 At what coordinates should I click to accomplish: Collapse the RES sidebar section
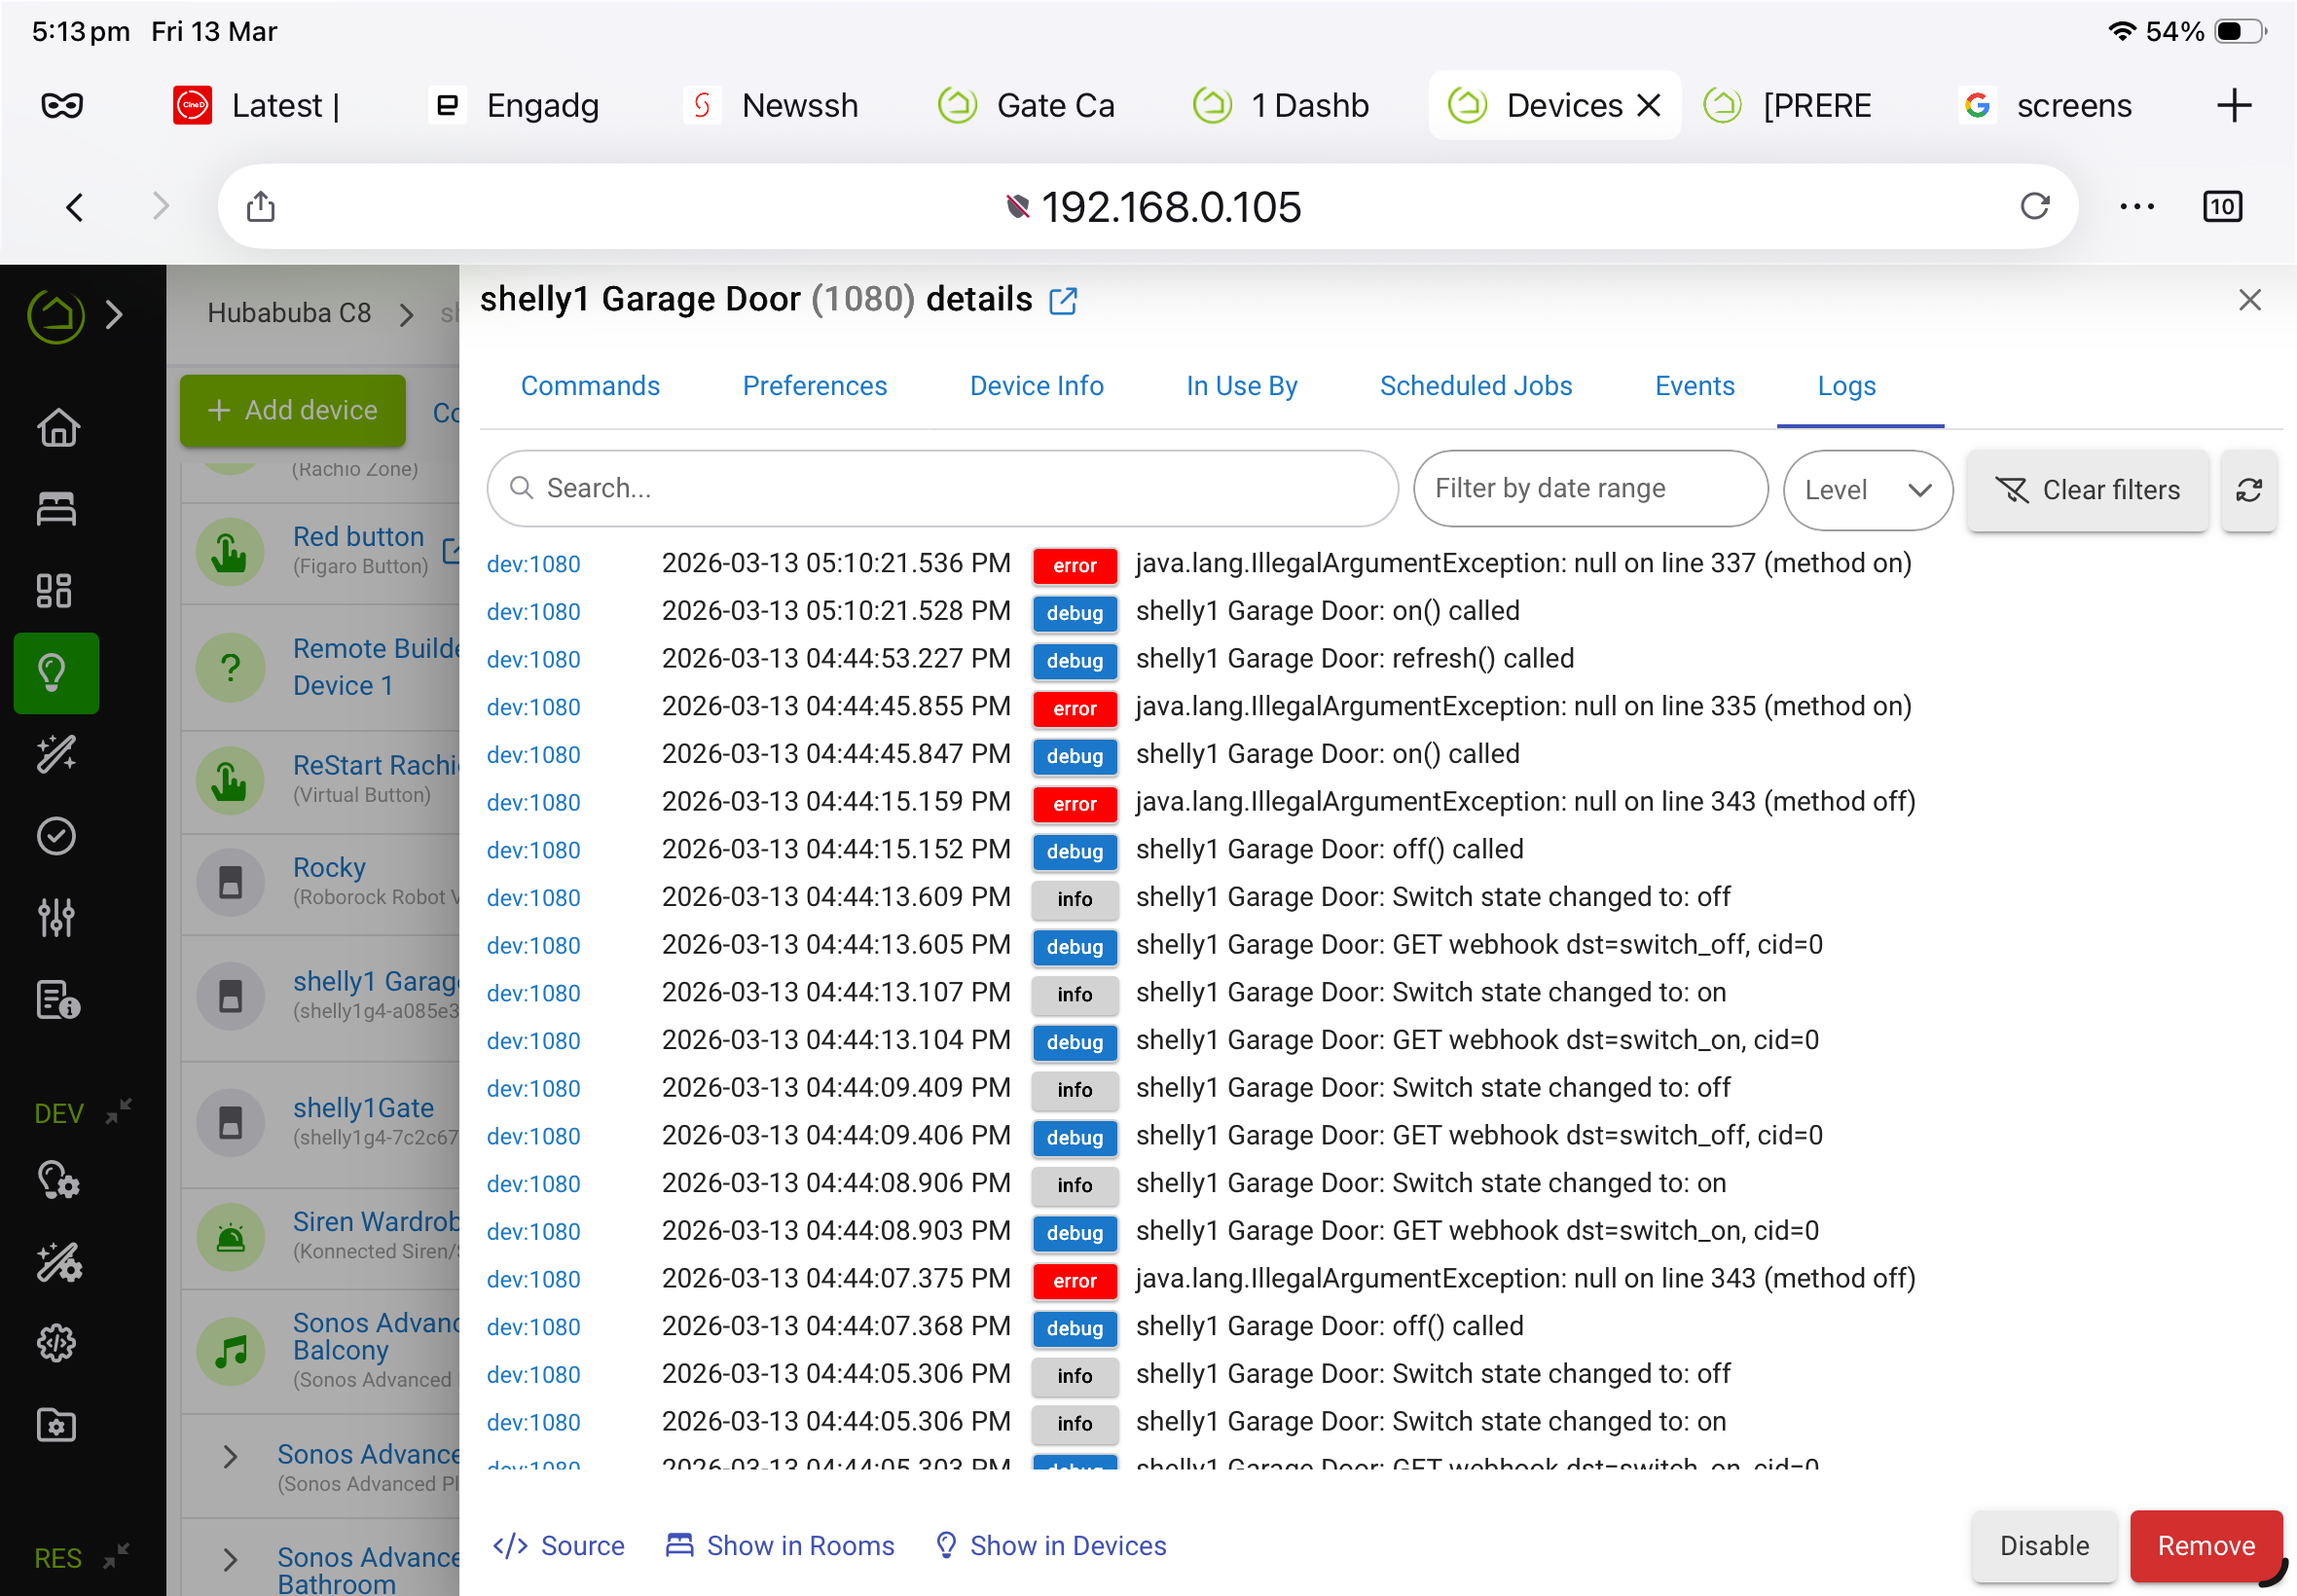pyautogui.click(x=117, y=1557)
